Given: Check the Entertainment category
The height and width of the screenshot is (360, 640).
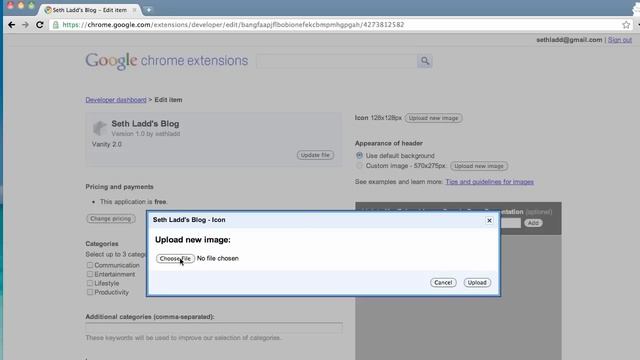Looking at the screenshot, I should coord(90,274).
